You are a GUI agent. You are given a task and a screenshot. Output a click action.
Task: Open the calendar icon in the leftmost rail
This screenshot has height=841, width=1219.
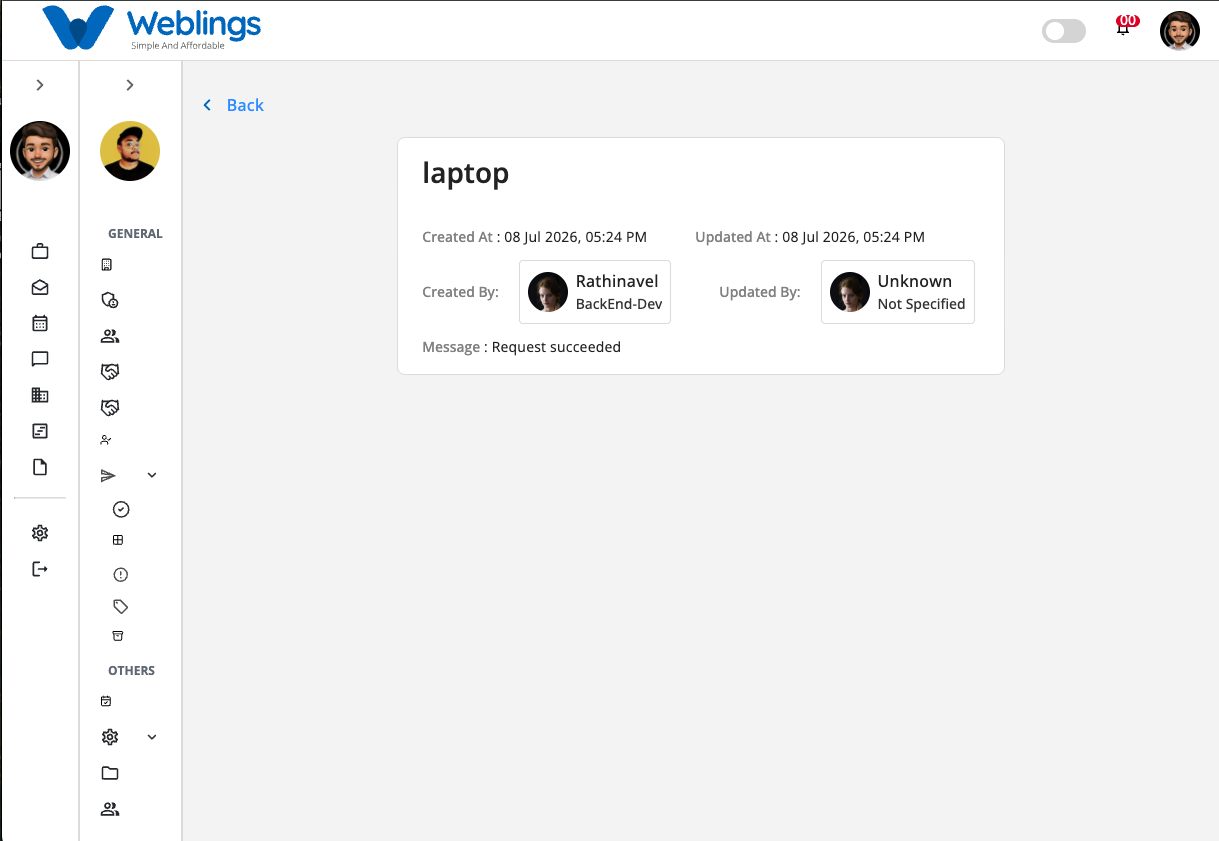(x=40, y=323)
